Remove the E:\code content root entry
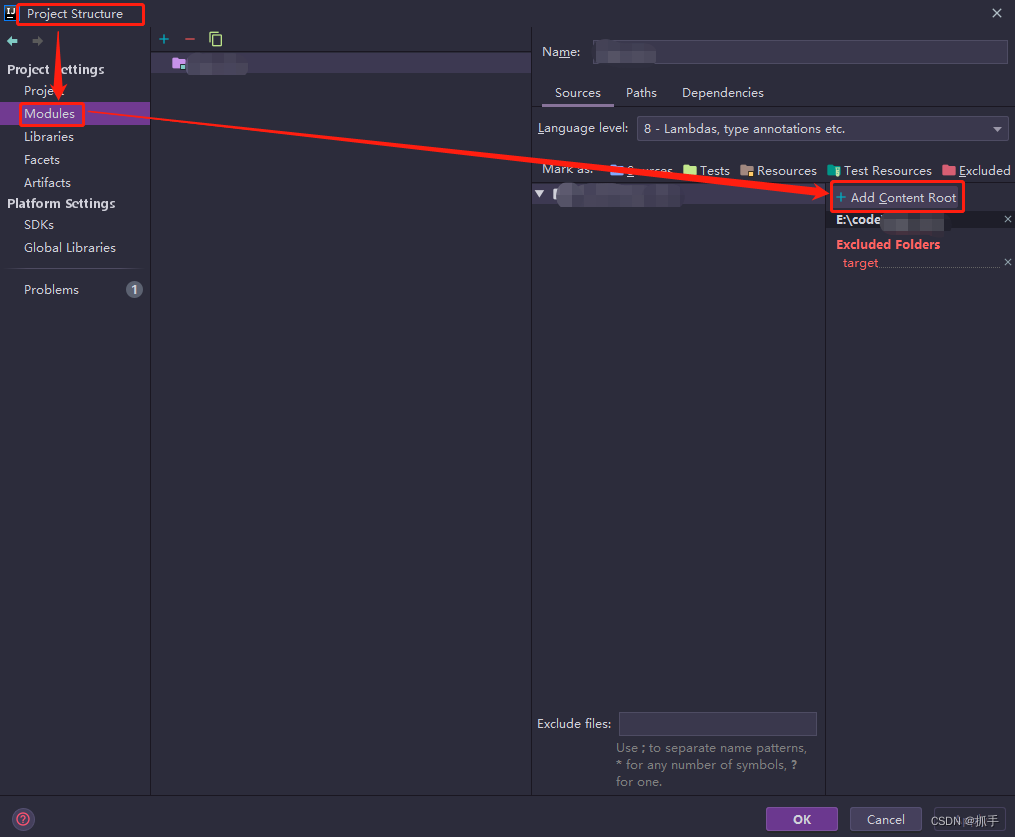Image resolution: width=1015 pixels, height=837 pixels. [1007, 219]
